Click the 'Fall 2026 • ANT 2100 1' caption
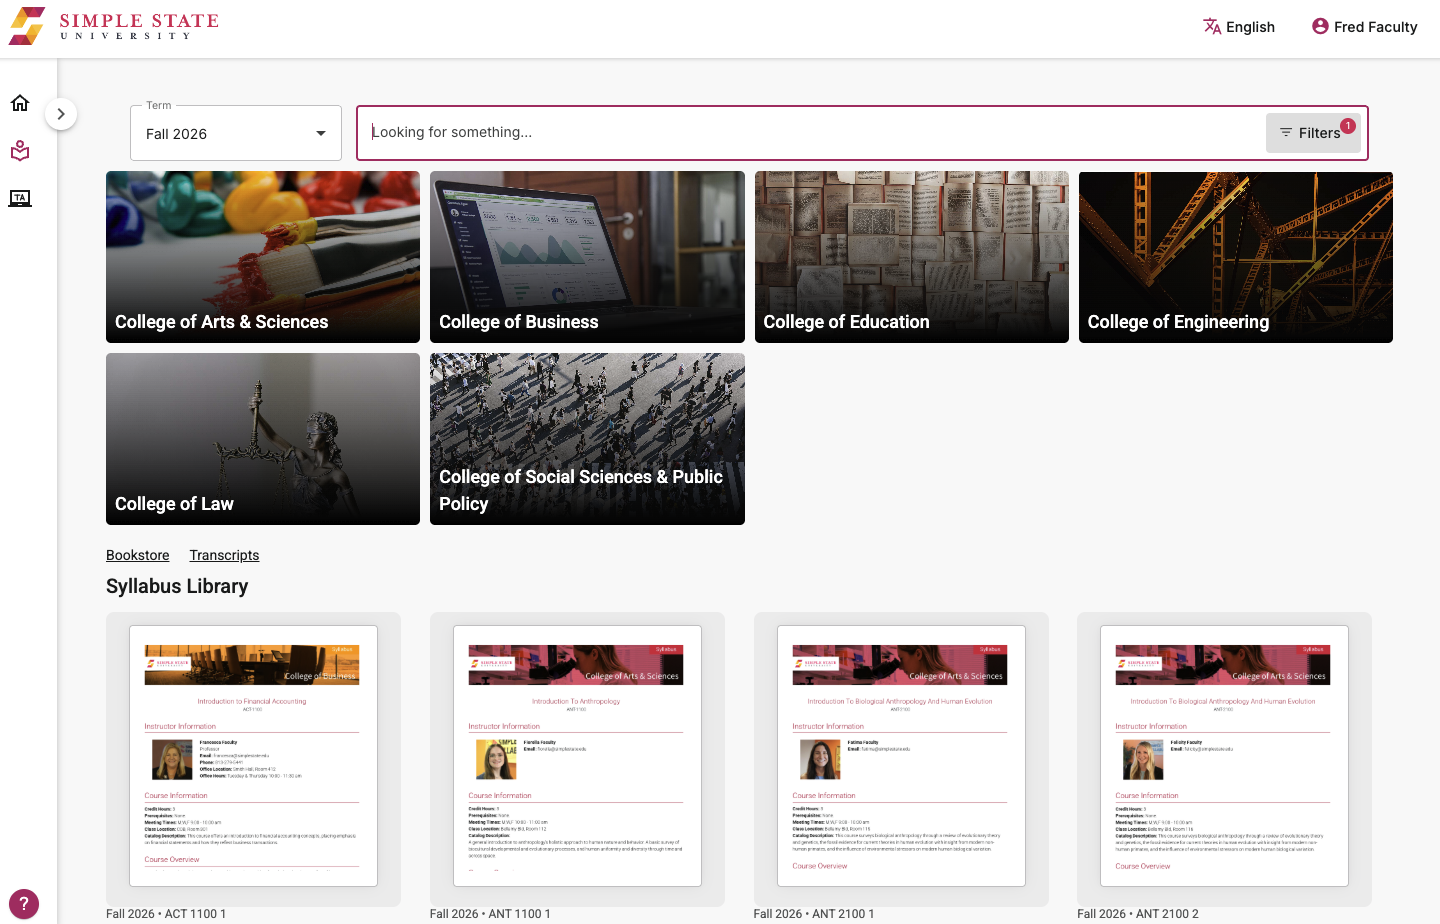The image size is (1440, 924). tap(814, 914)
